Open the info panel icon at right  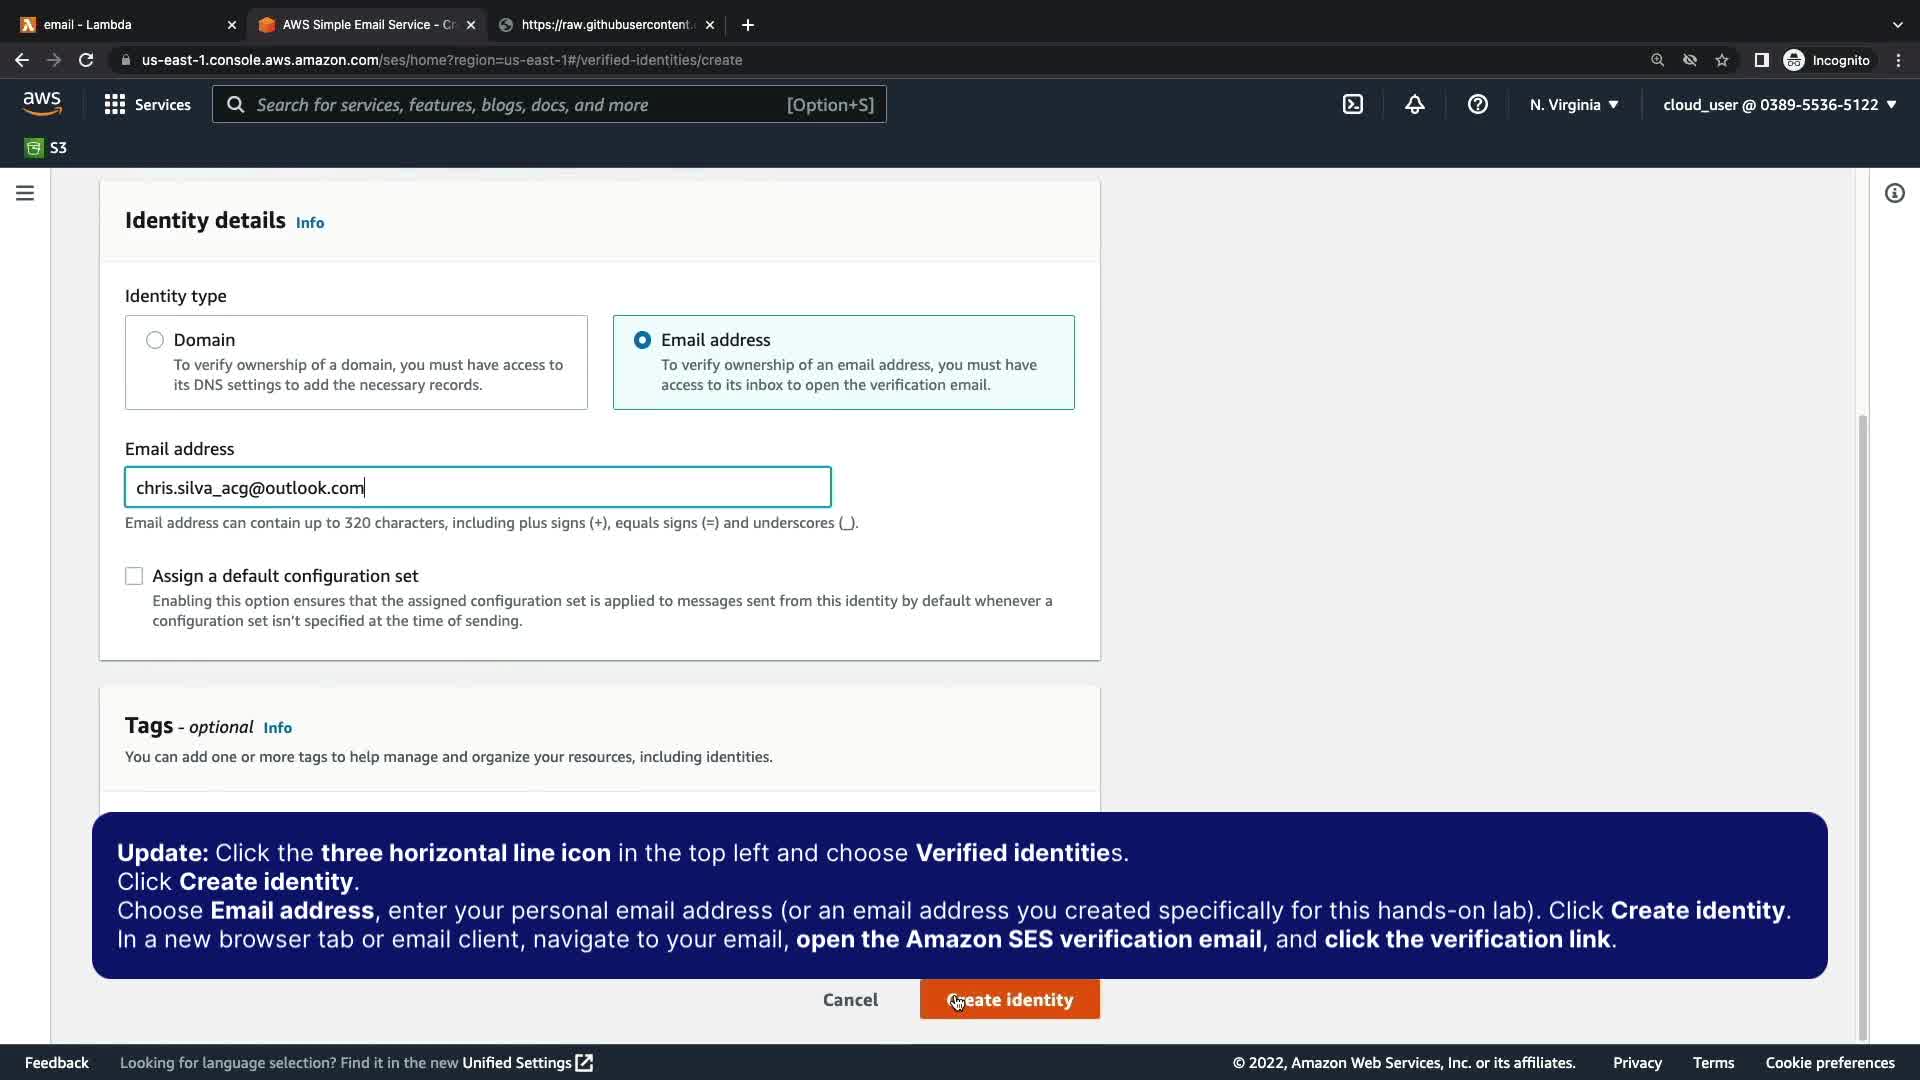[1894, 193]
